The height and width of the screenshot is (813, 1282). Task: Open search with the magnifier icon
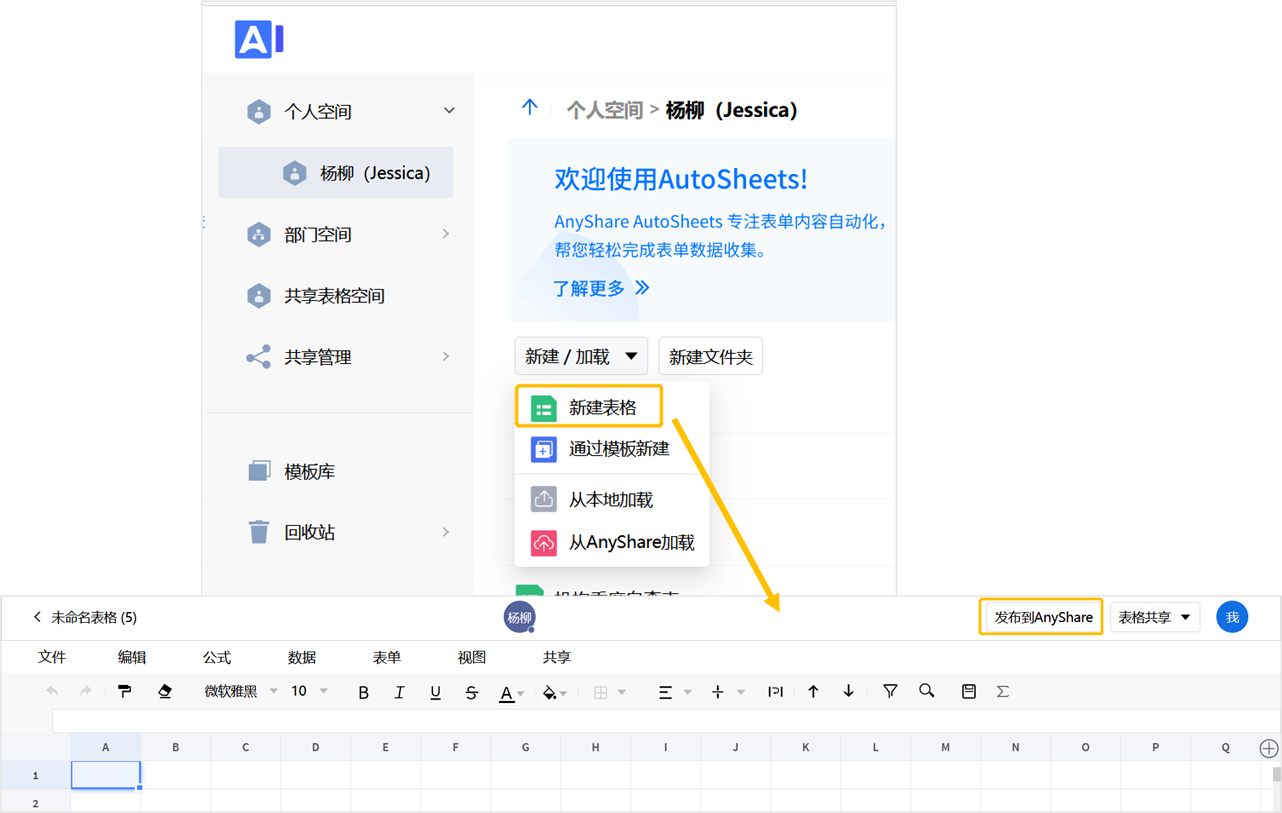click(927, 691)
